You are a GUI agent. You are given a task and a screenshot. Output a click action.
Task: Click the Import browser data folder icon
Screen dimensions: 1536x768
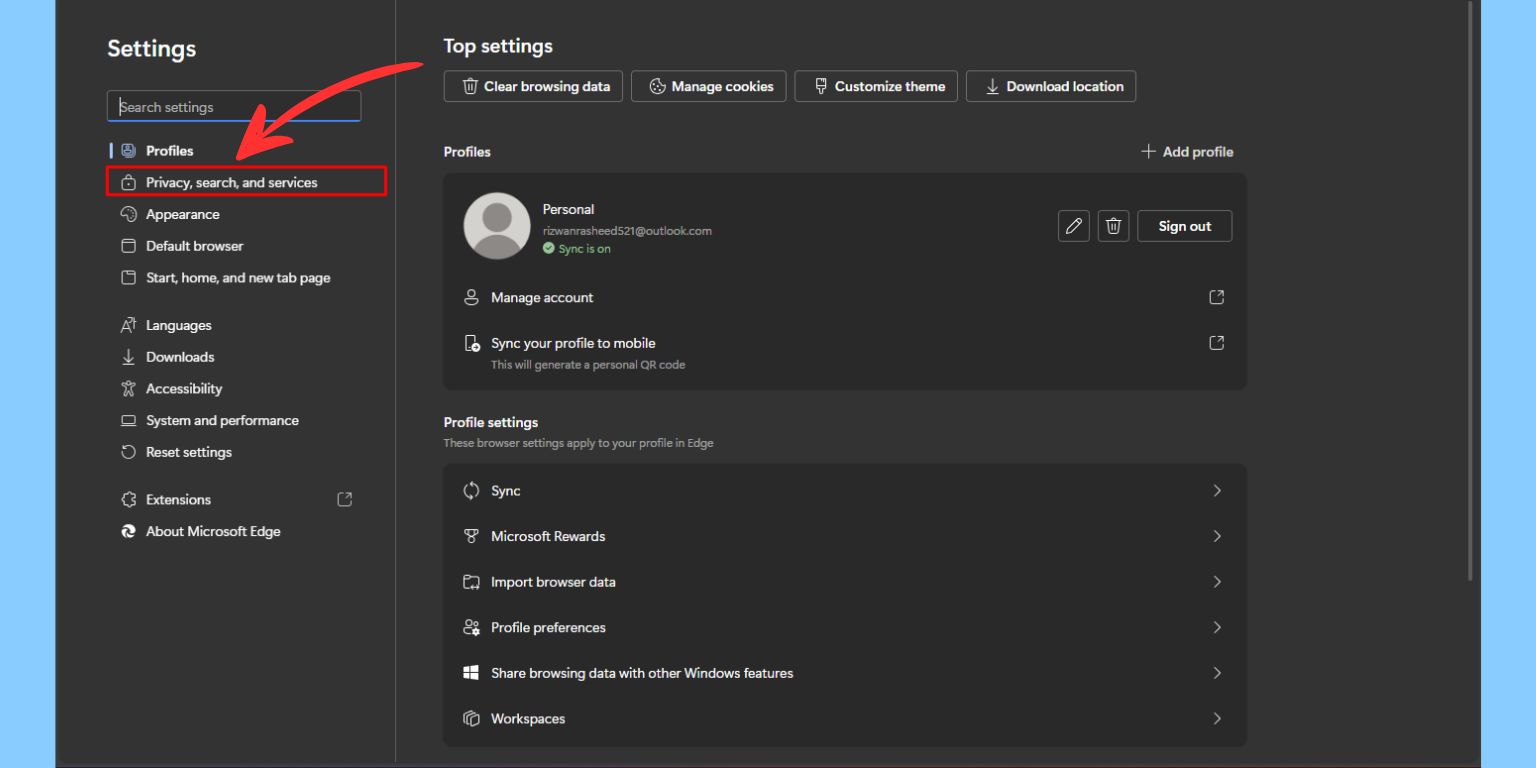point(472,582)
